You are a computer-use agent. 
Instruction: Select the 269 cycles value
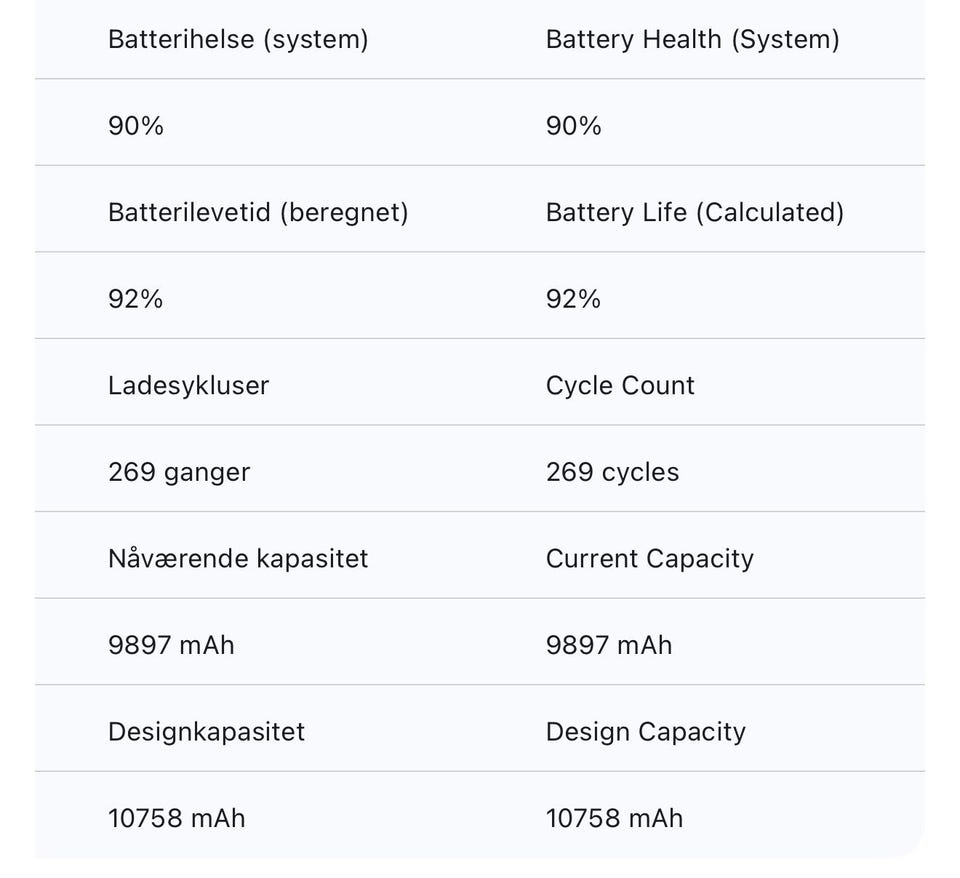[612, 472]
